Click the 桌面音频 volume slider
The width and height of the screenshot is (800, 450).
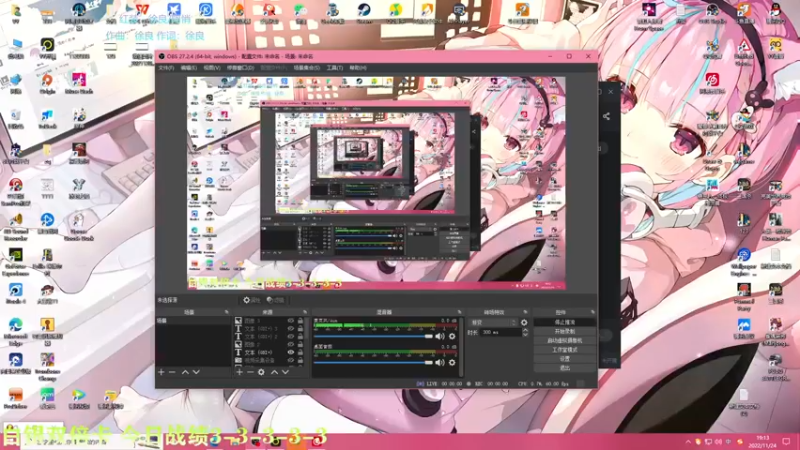point(373,362)
